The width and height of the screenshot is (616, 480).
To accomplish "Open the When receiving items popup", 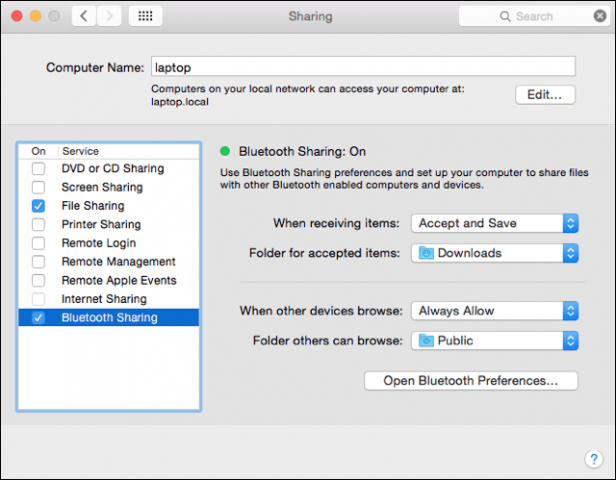I will [495, 223].
